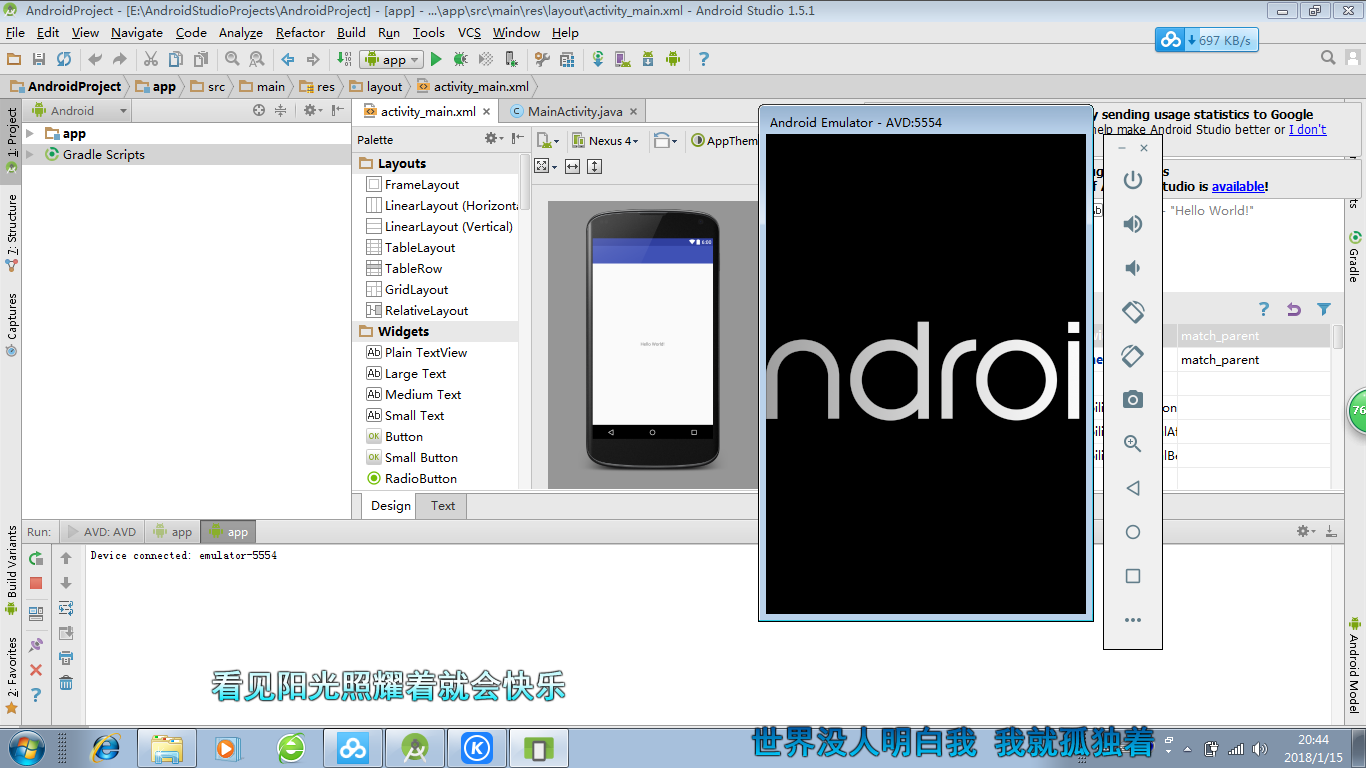
Task: Take an emulator screenshot with camera icon
Action: point(1133,400)
